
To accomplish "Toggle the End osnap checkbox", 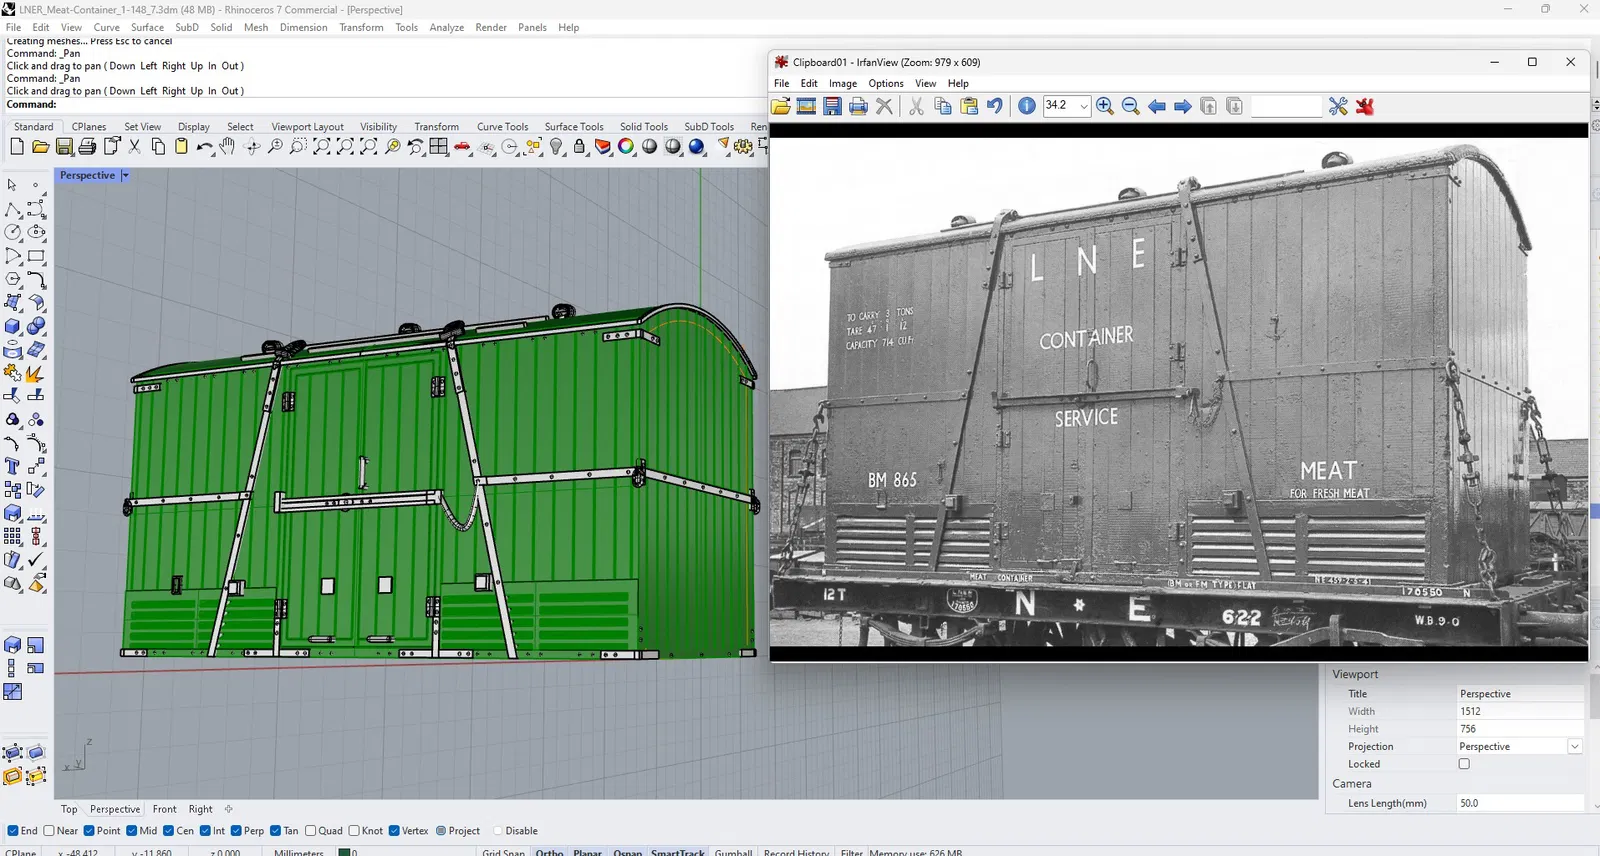I will point(12,831).
